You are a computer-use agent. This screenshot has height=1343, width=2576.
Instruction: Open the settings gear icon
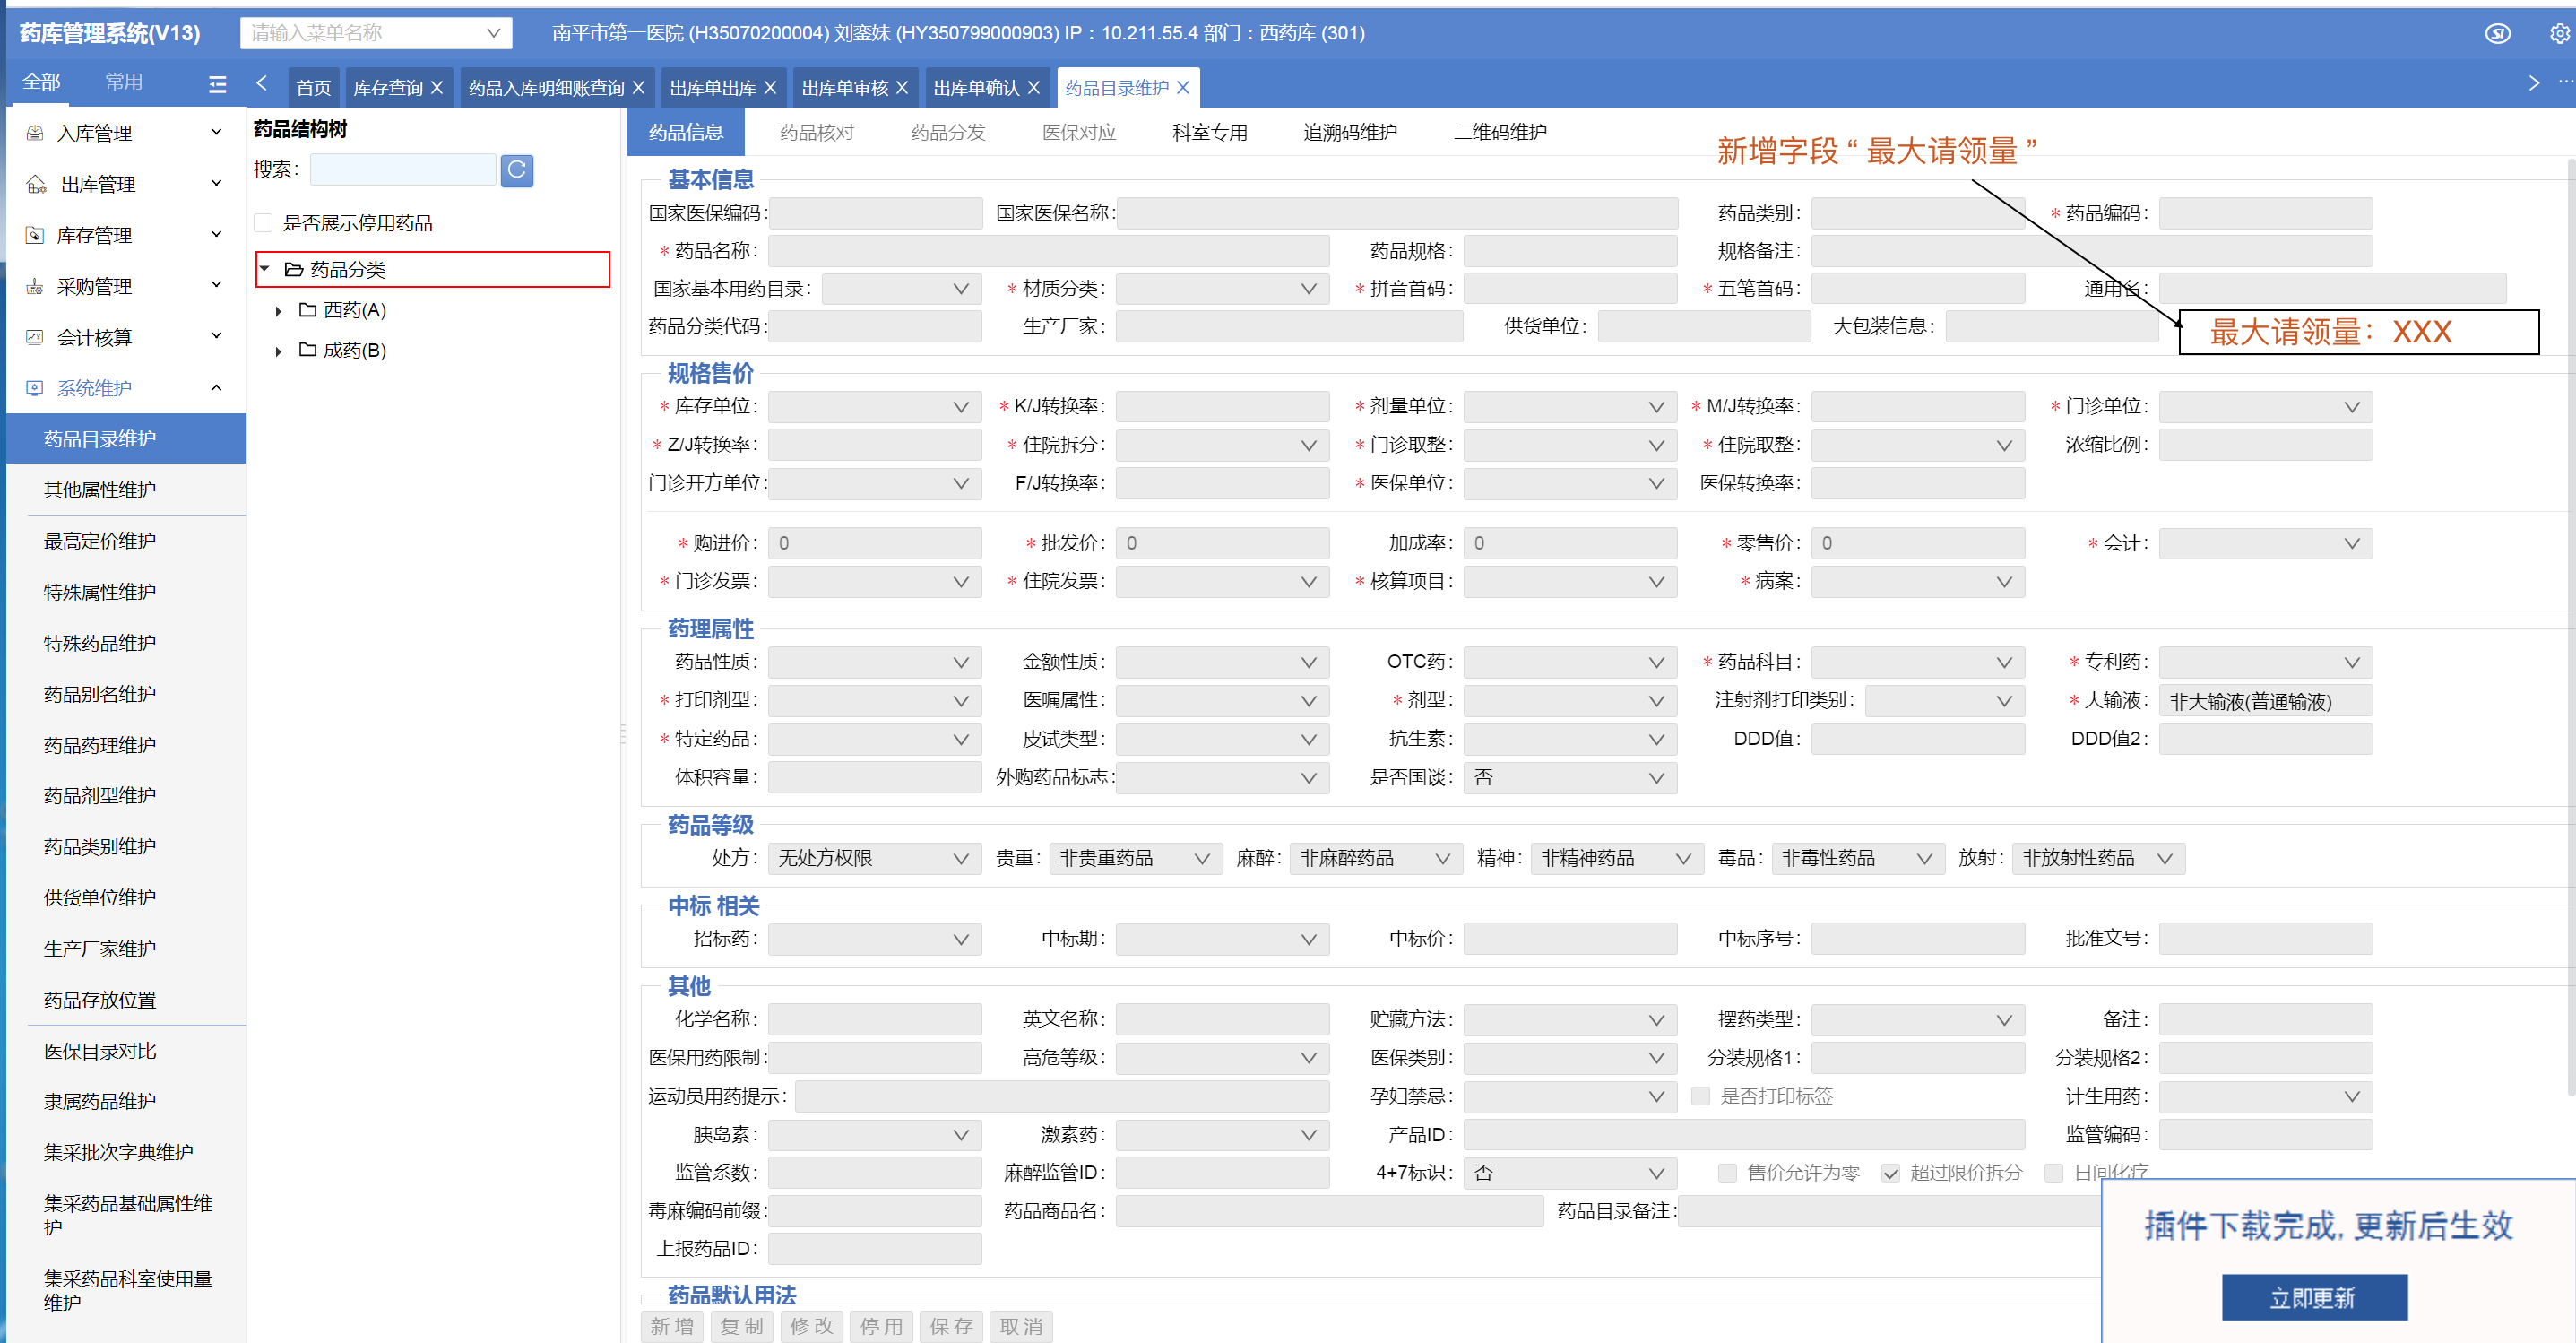[x=2558, y=33]
